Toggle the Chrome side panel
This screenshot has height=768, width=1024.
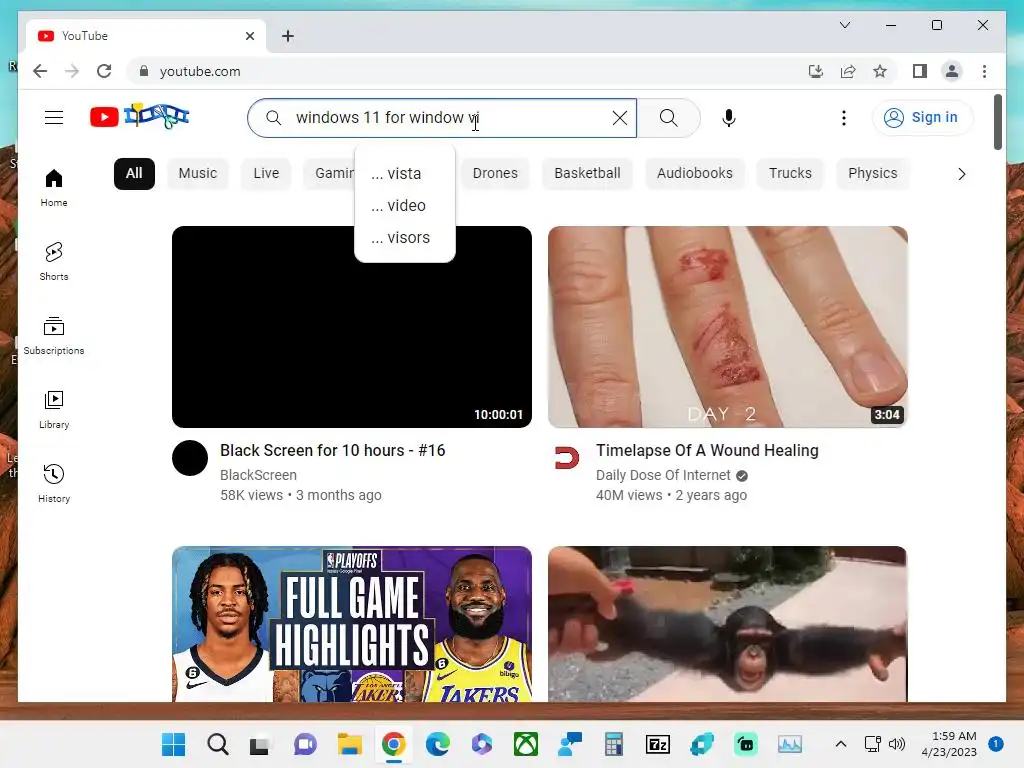(920, 71)
